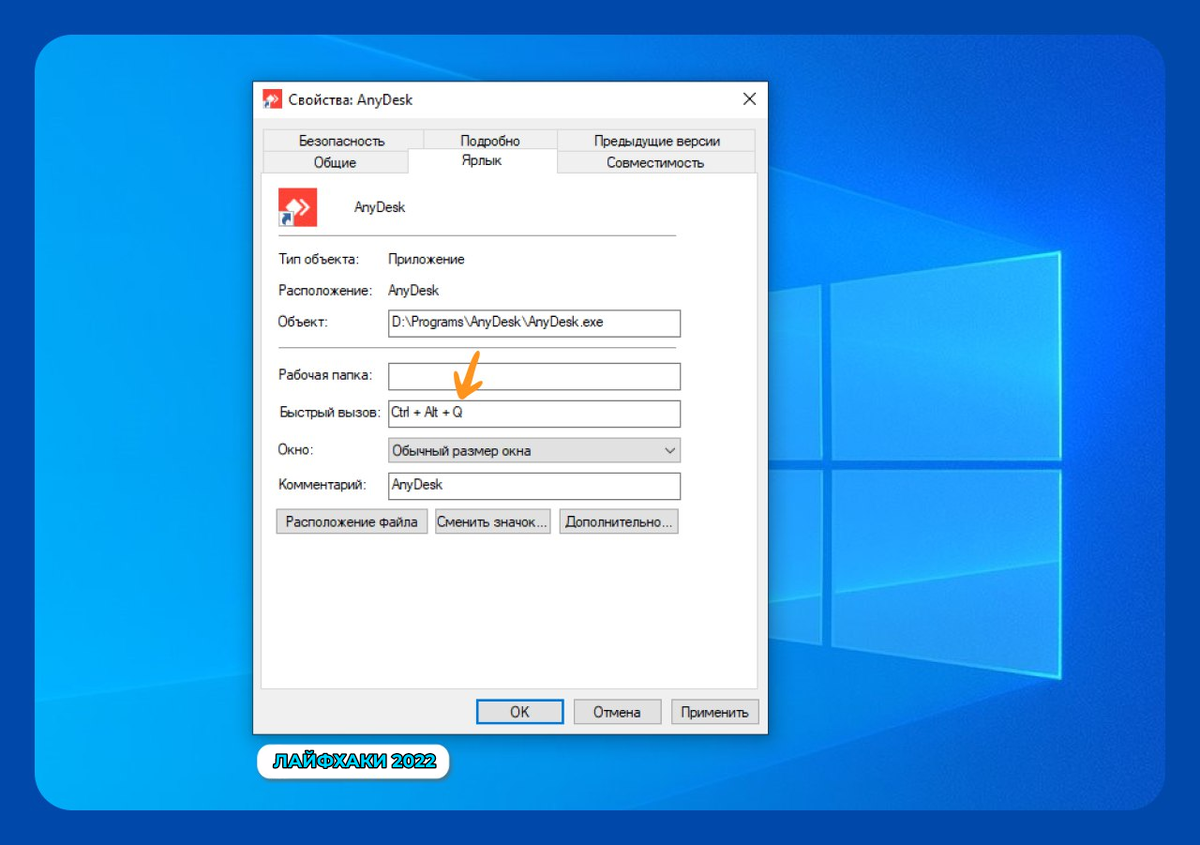Click the Окно: label

tap(296, 450)
